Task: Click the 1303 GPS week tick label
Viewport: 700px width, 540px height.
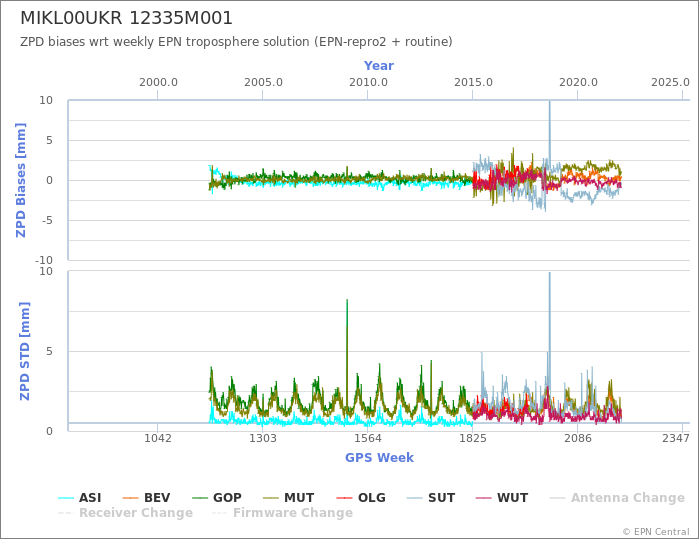Action: pyautogui.click(x=262, y=438)
